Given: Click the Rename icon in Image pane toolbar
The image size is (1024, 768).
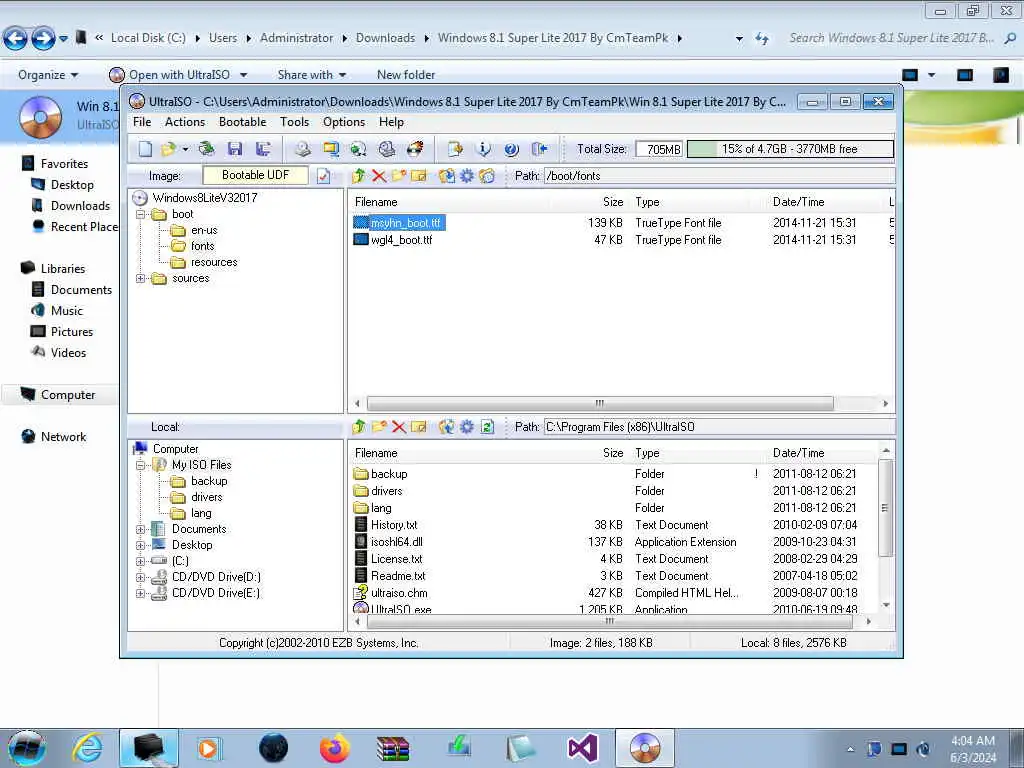Looking at the screenshot, I should pyautogui.click(x=419, y=176).
